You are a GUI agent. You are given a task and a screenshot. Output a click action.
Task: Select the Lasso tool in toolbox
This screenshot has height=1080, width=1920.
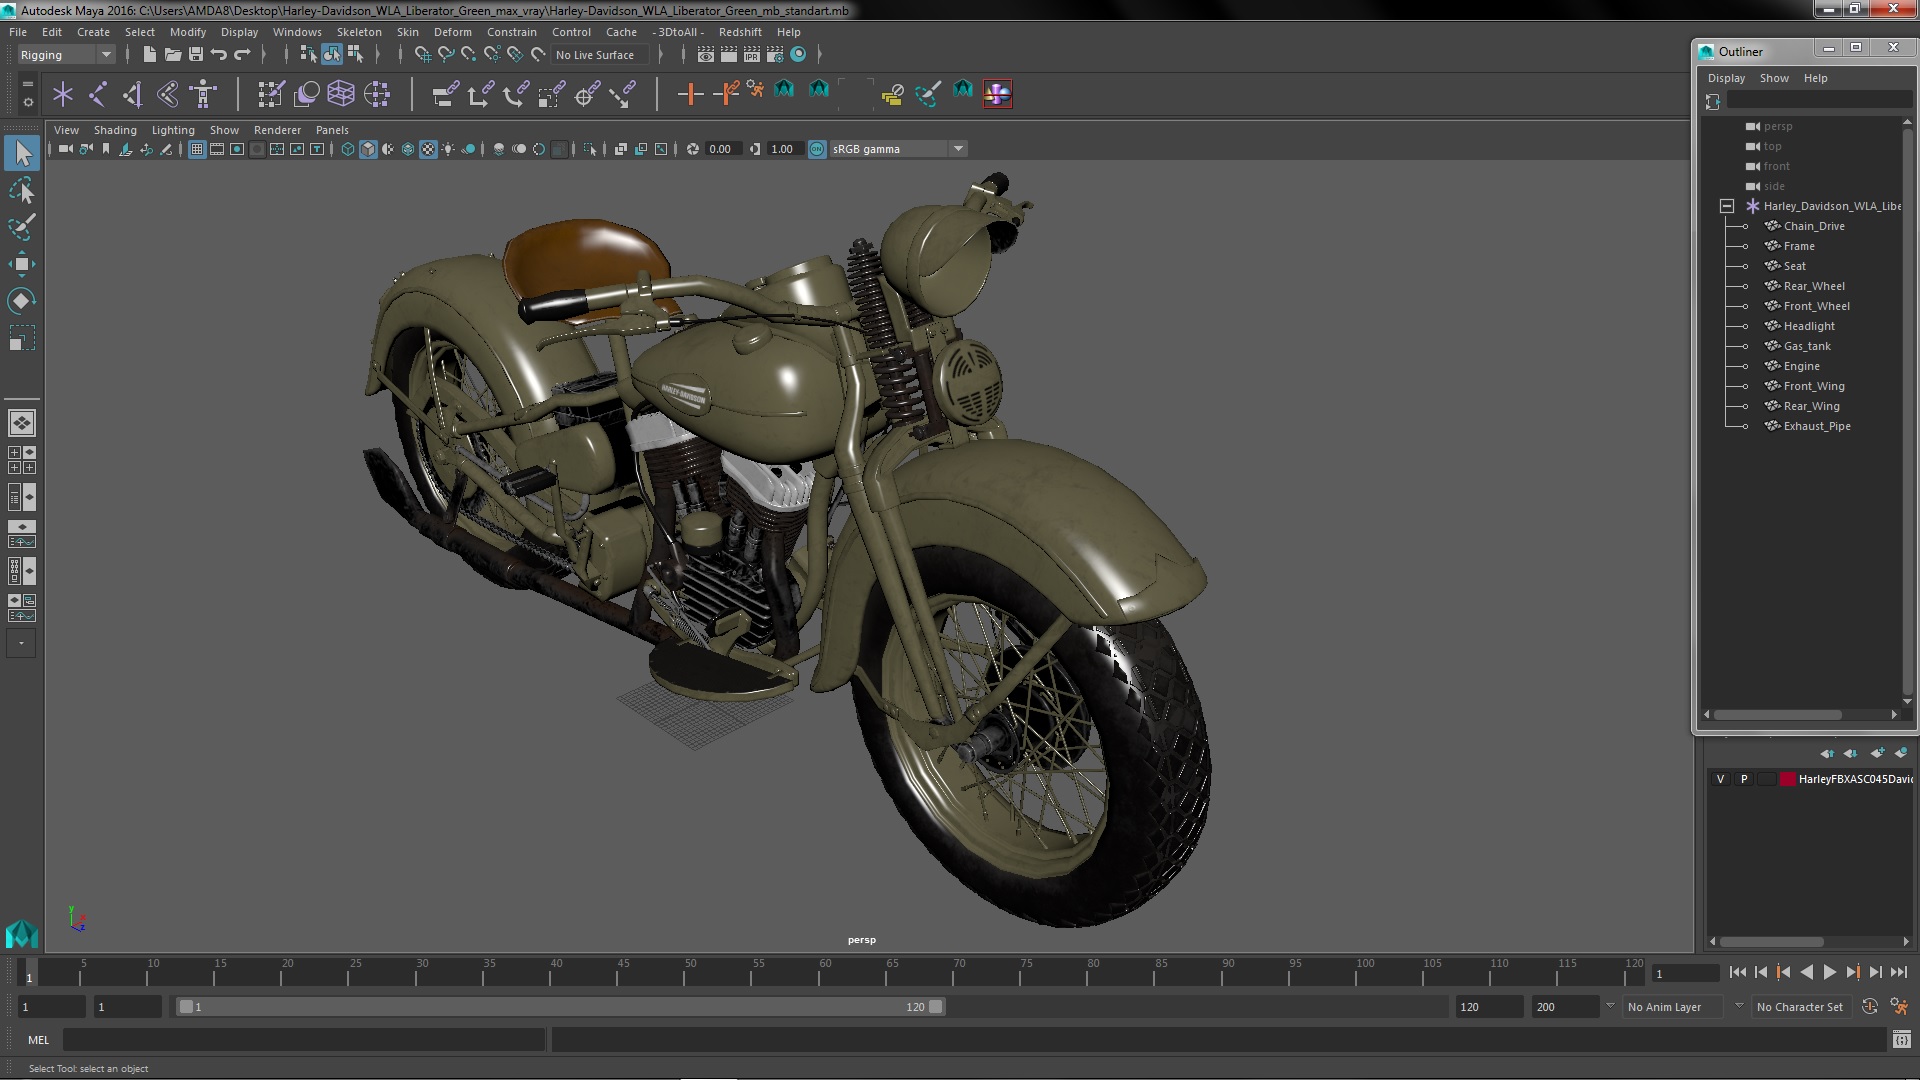21,190
